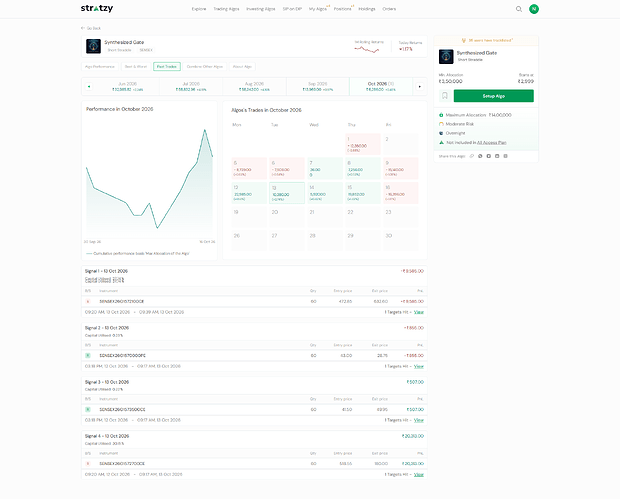Select the Past Trades tab

tap(167, 66)
